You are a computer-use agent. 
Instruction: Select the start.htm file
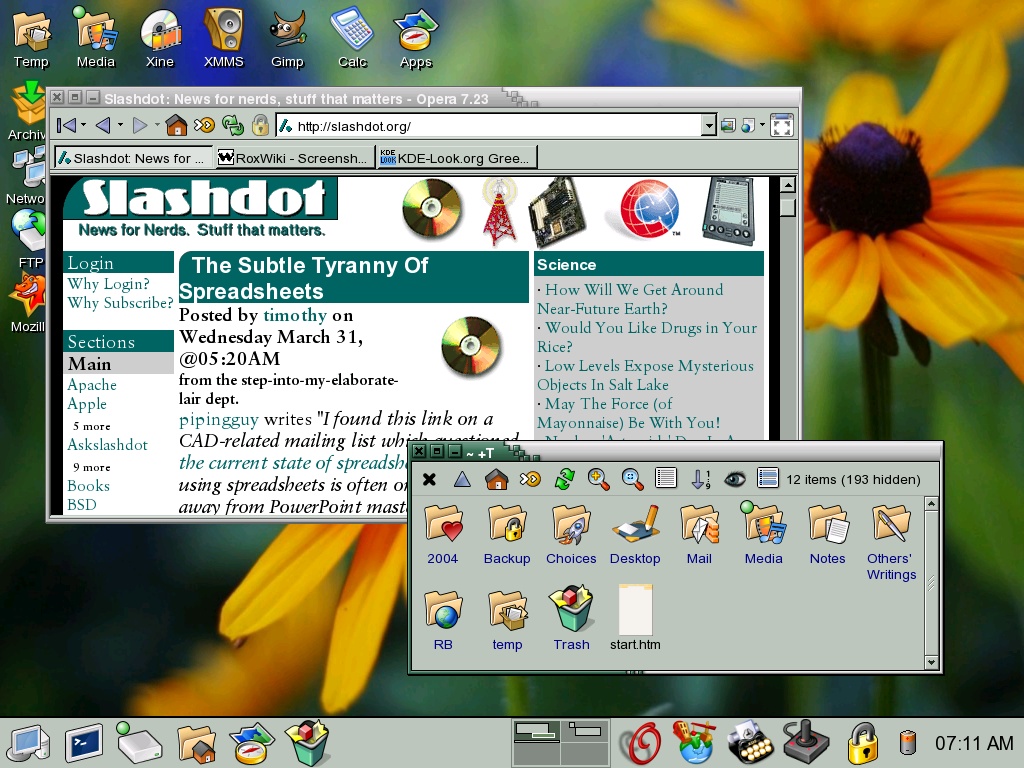click(635, 618)
